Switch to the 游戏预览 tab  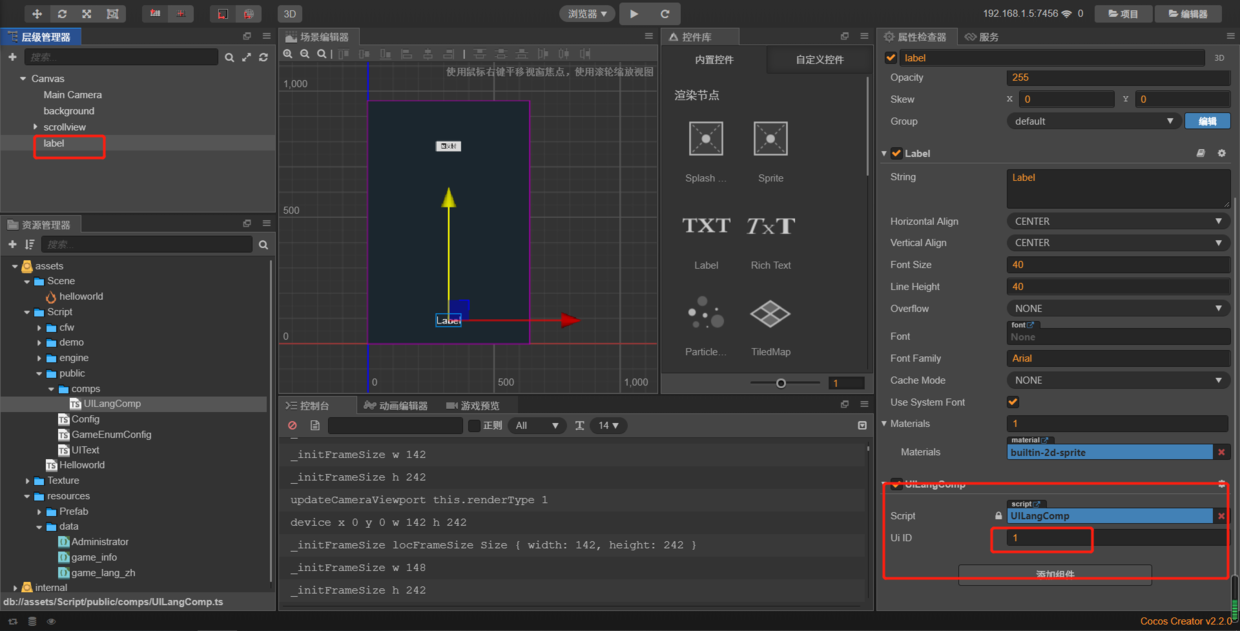[x=472, y=405]
